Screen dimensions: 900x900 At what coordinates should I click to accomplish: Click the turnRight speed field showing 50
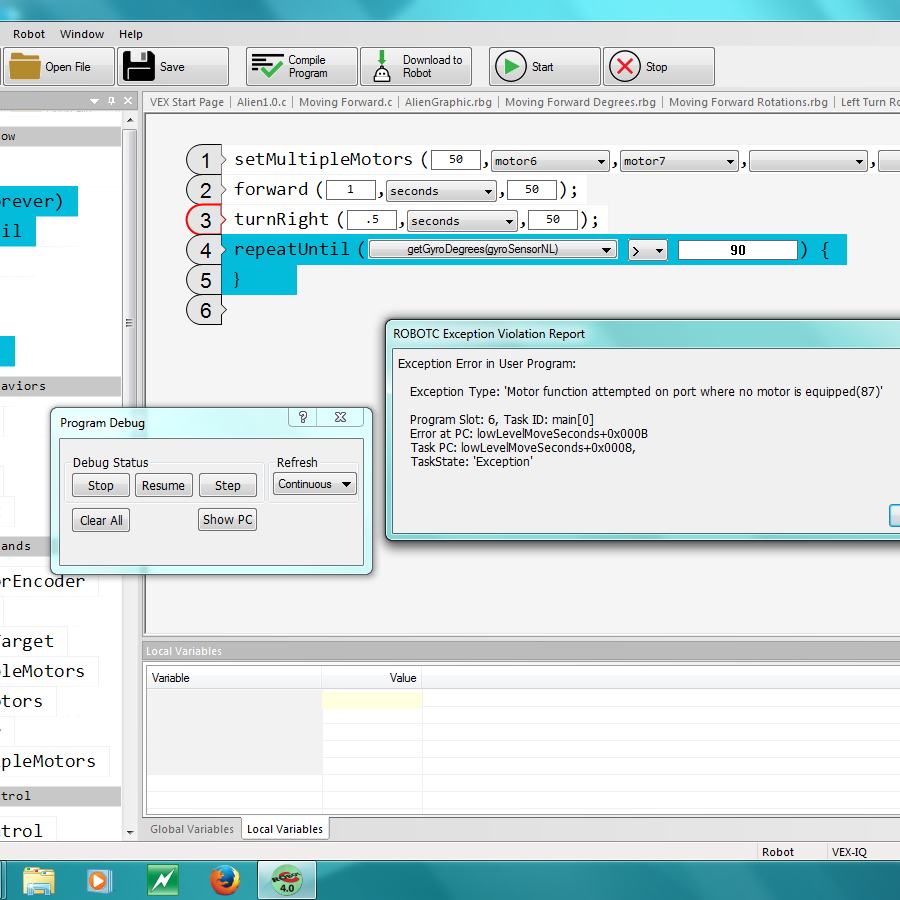(553, 219)
